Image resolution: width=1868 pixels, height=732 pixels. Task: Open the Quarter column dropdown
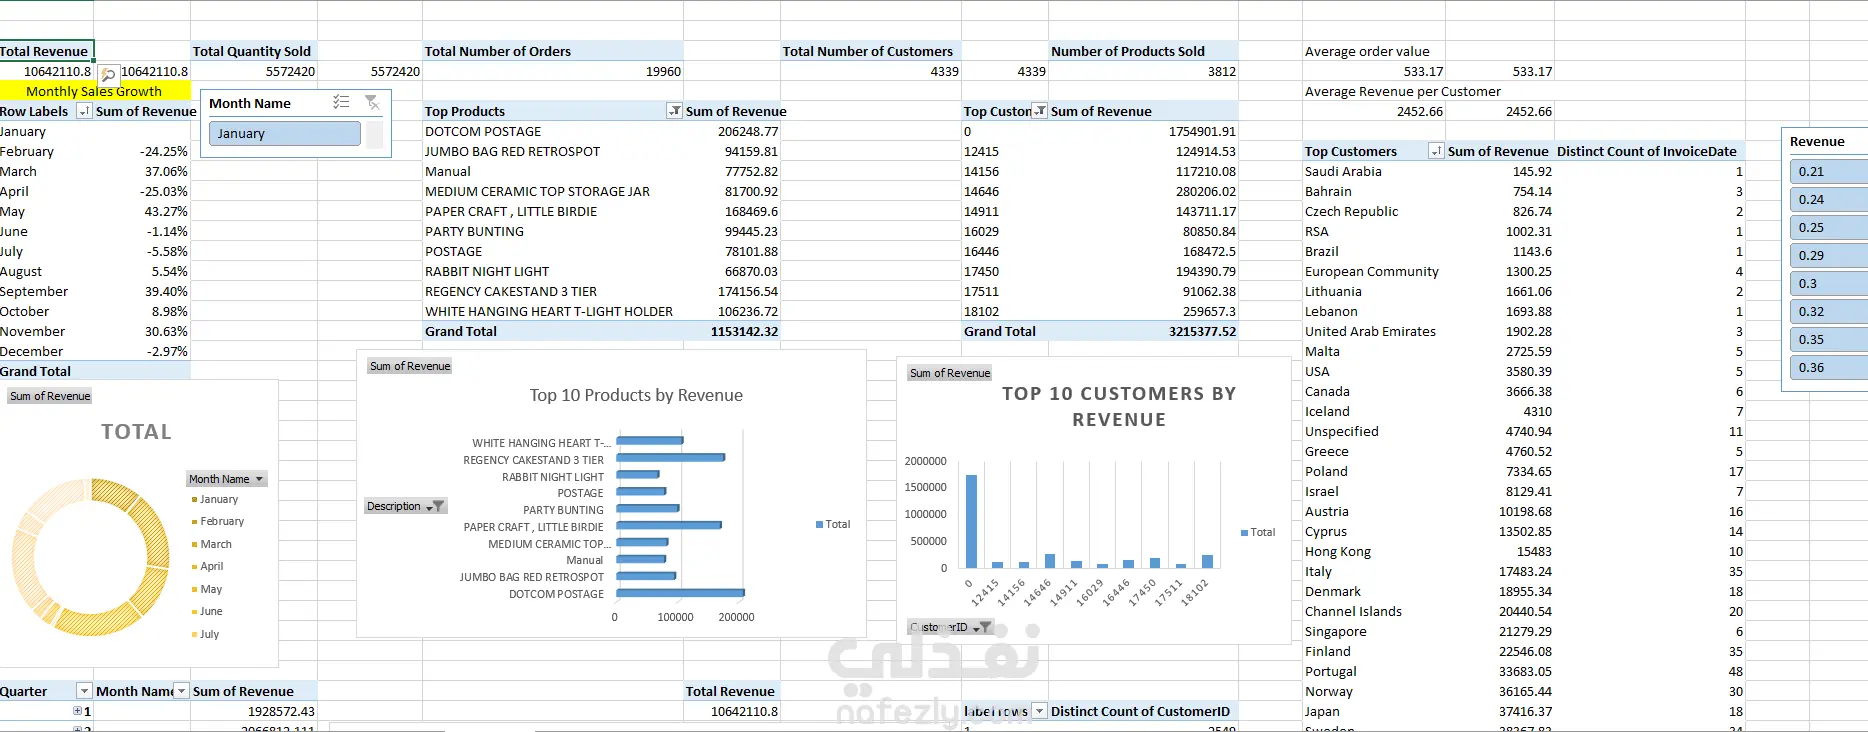tap(84, 691)
